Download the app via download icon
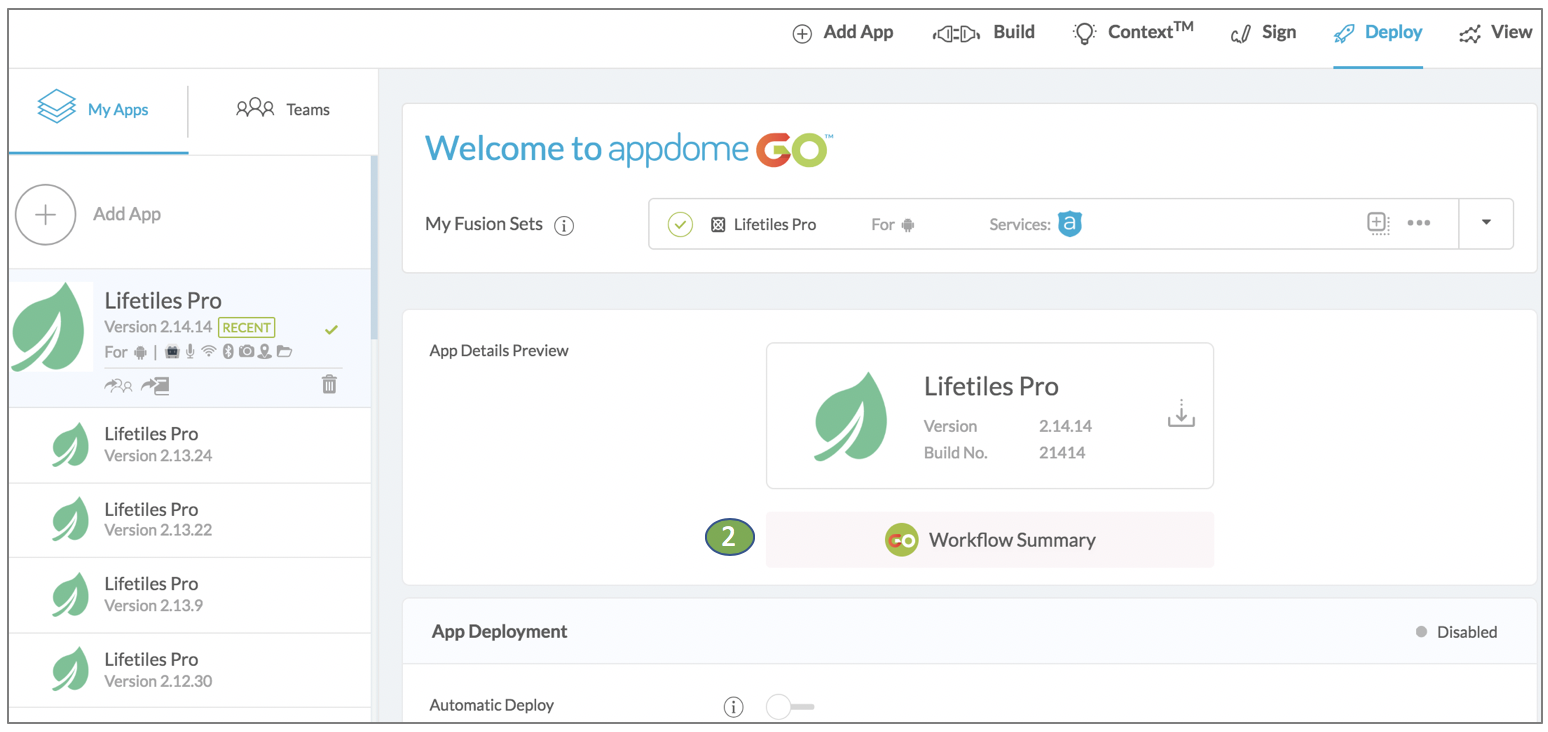 1181,414
